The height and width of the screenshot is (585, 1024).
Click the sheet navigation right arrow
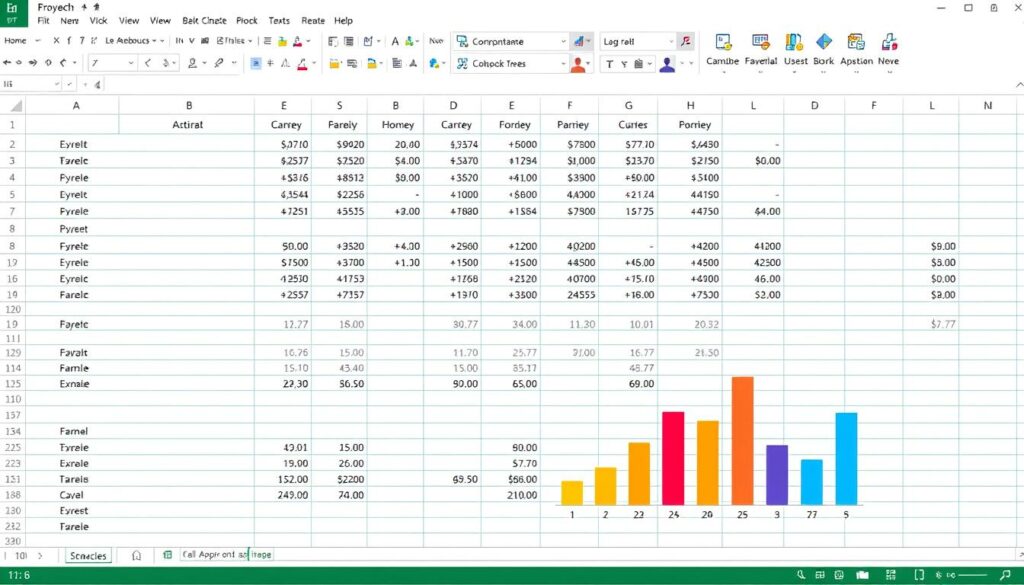(x=40, y=556)
